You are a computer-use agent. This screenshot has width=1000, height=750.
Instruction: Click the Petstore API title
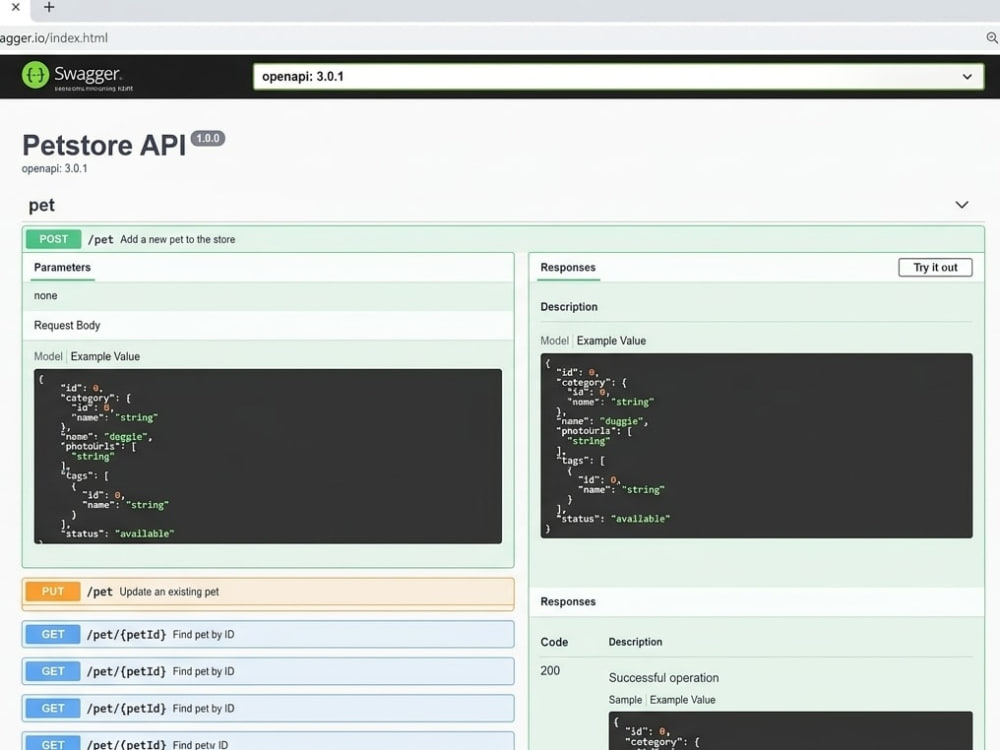pyautogui.click(x=104, y=145)
